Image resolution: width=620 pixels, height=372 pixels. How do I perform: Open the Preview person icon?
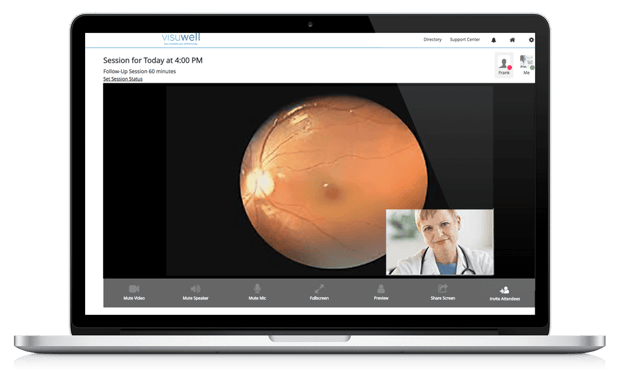pos(381,289)
